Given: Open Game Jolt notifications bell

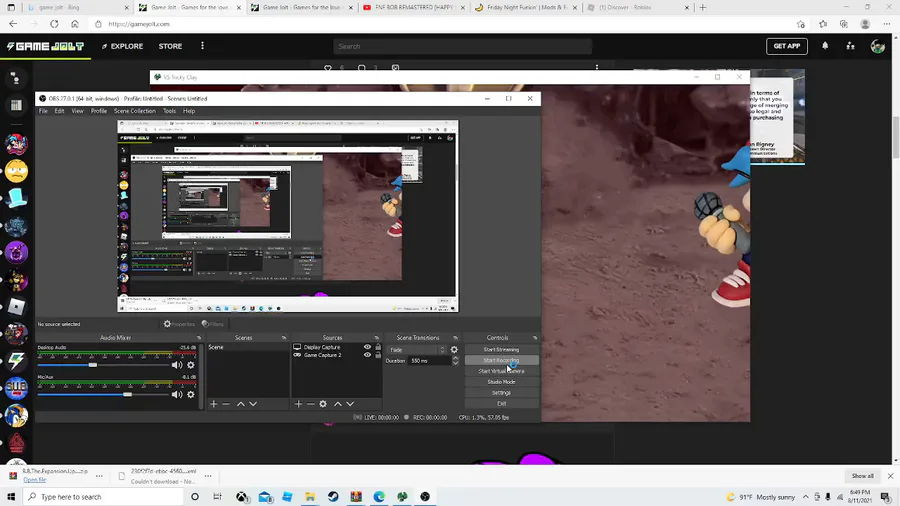Looking at the screenshot, I should pyautogui.click(x=825, y=46).
